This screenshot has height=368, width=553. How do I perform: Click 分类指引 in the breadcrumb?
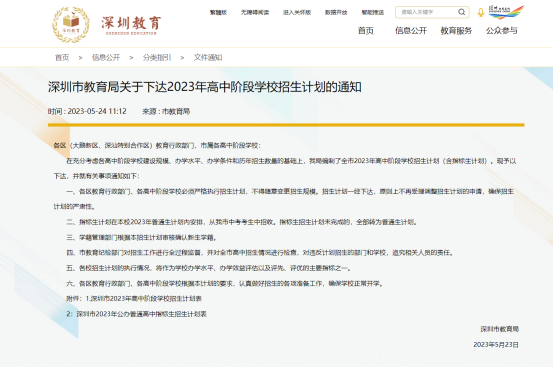pos(157,58)
